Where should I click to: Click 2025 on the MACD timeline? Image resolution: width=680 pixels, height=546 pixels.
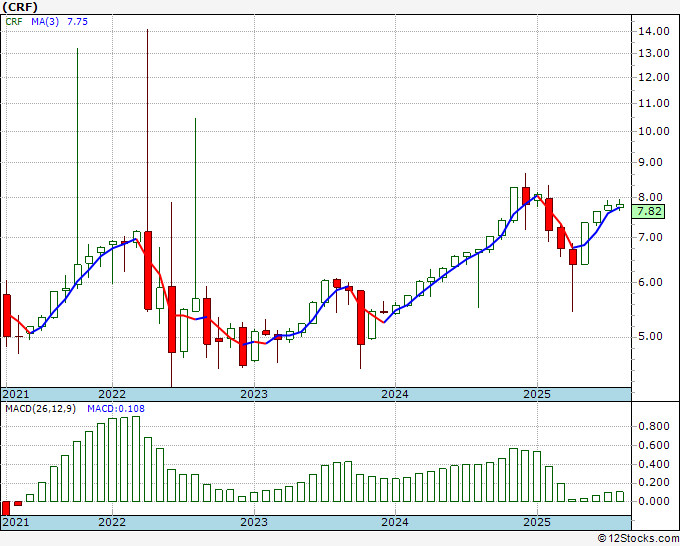pyautogui.click(x=537, y=522)
